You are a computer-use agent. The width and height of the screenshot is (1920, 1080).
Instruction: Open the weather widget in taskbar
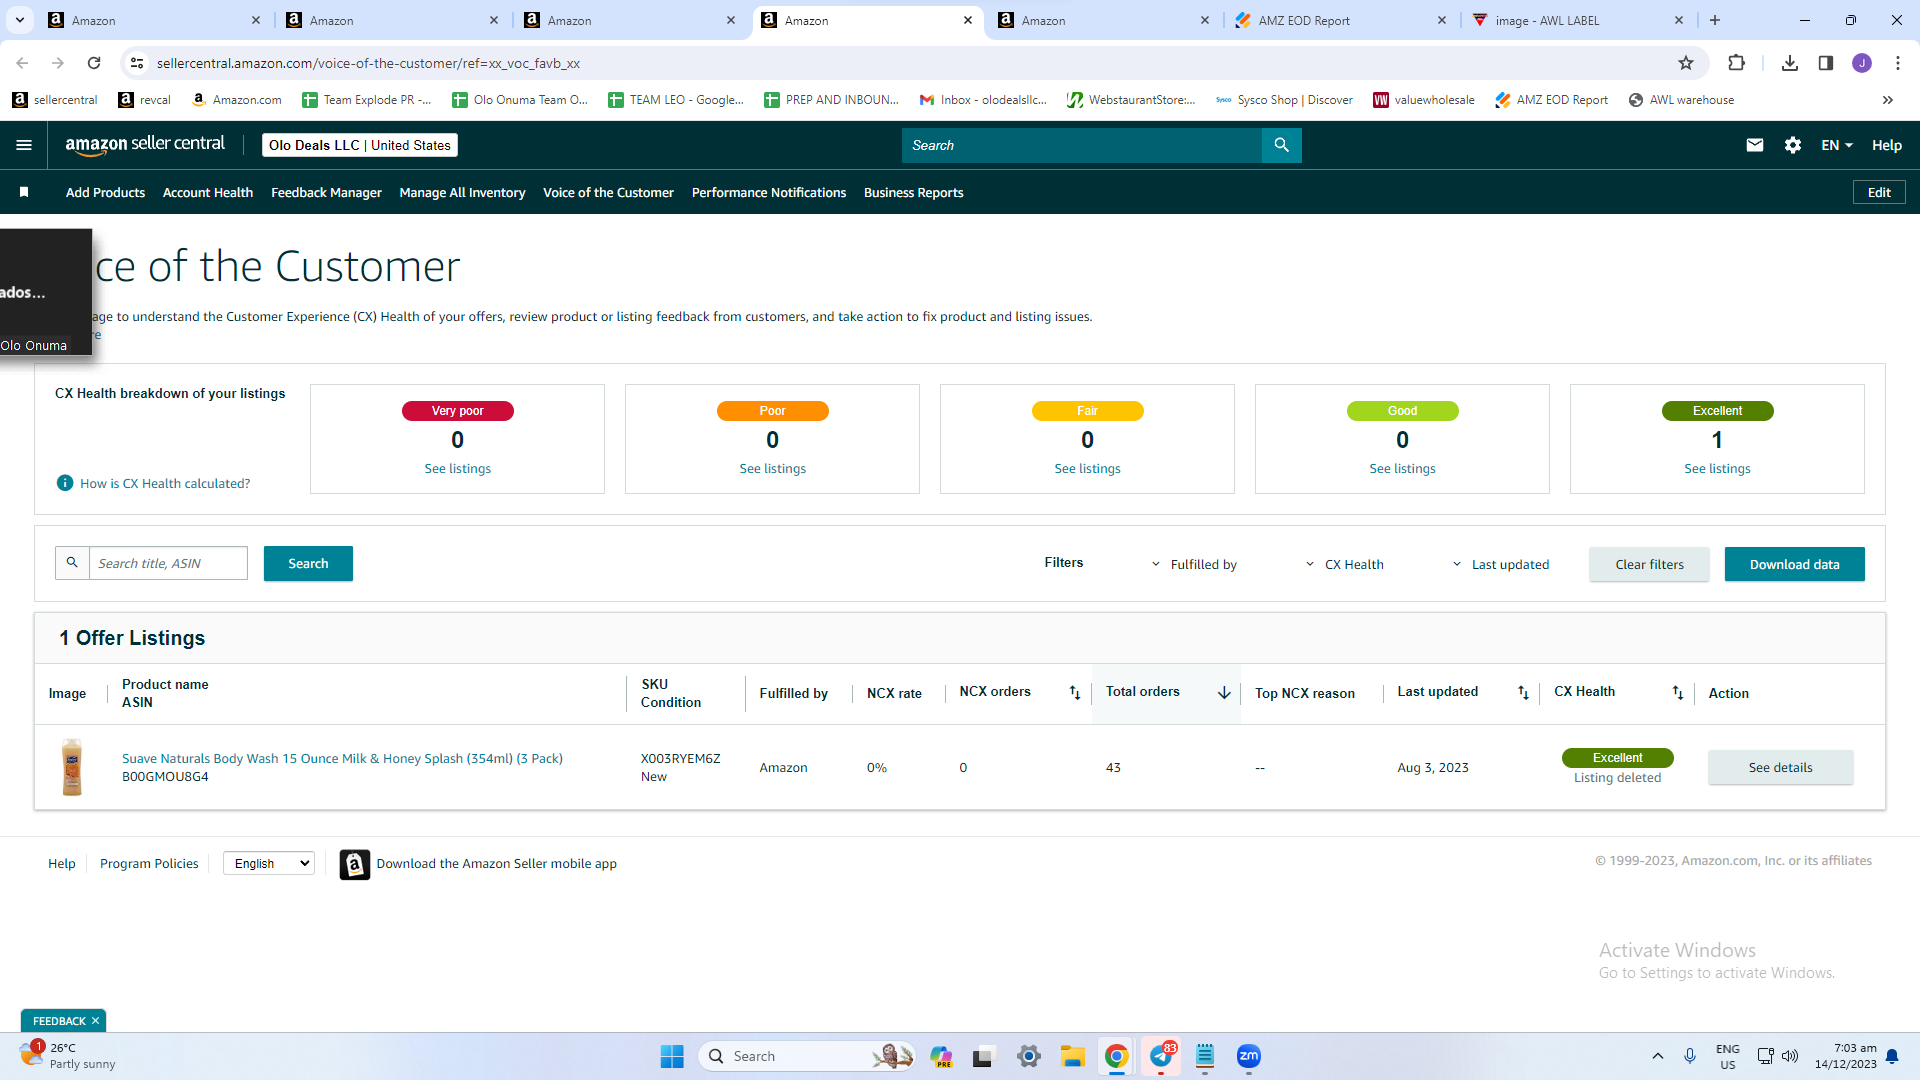pyautogui.click(x=68, y=1056)
